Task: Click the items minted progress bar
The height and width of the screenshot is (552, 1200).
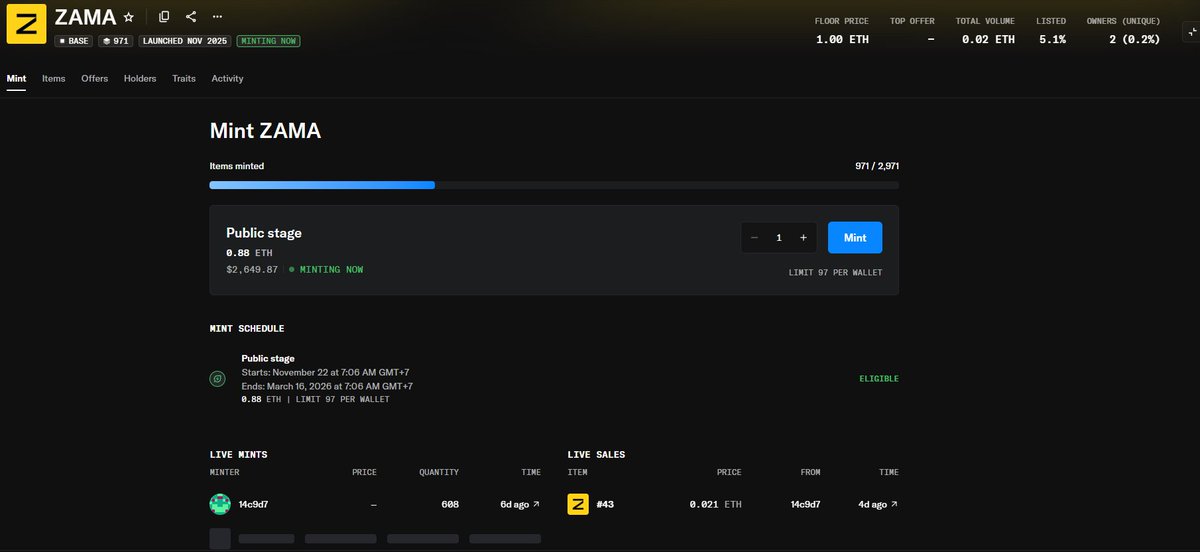Action: pos(554,185)
